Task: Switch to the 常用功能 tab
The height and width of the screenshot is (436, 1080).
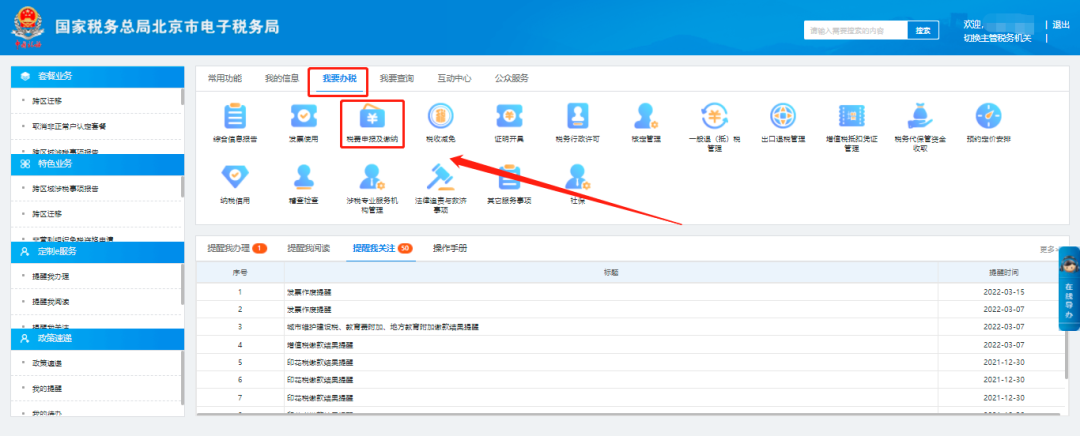Action: [x=225, y=78]
